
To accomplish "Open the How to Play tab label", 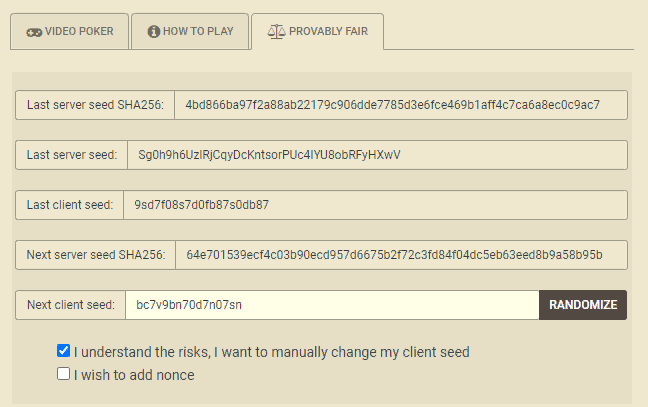I will pos(198,32).
